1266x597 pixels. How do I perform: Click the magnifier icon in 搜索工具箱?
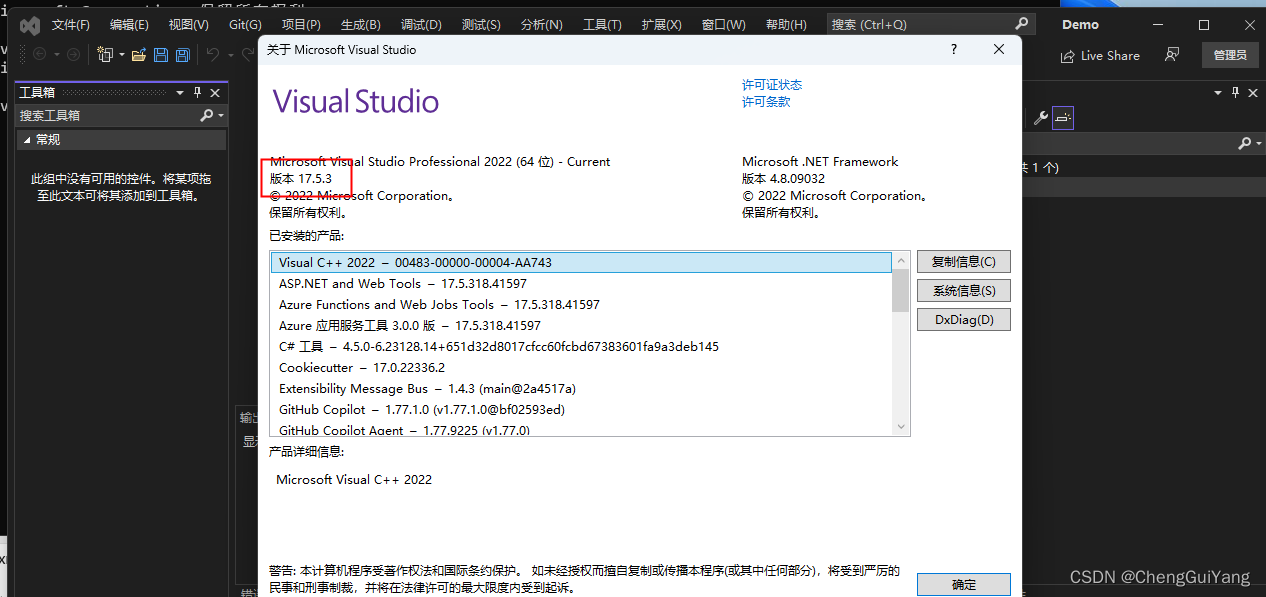(x=207, y=116)
